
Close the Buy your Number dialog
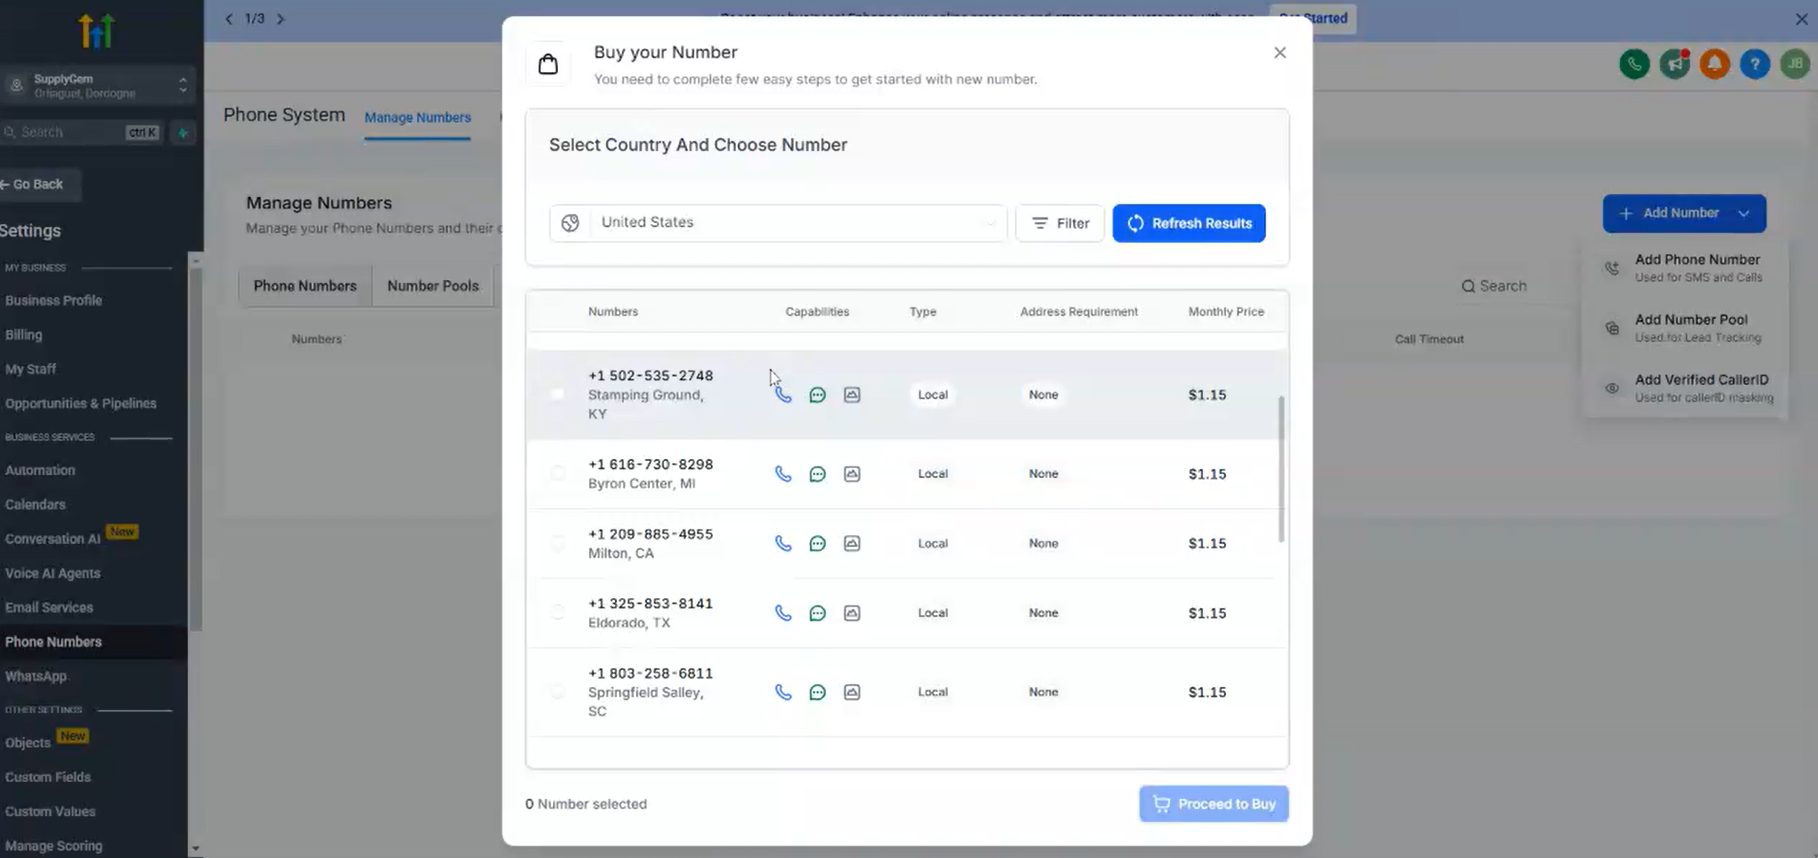(1279, 53)
